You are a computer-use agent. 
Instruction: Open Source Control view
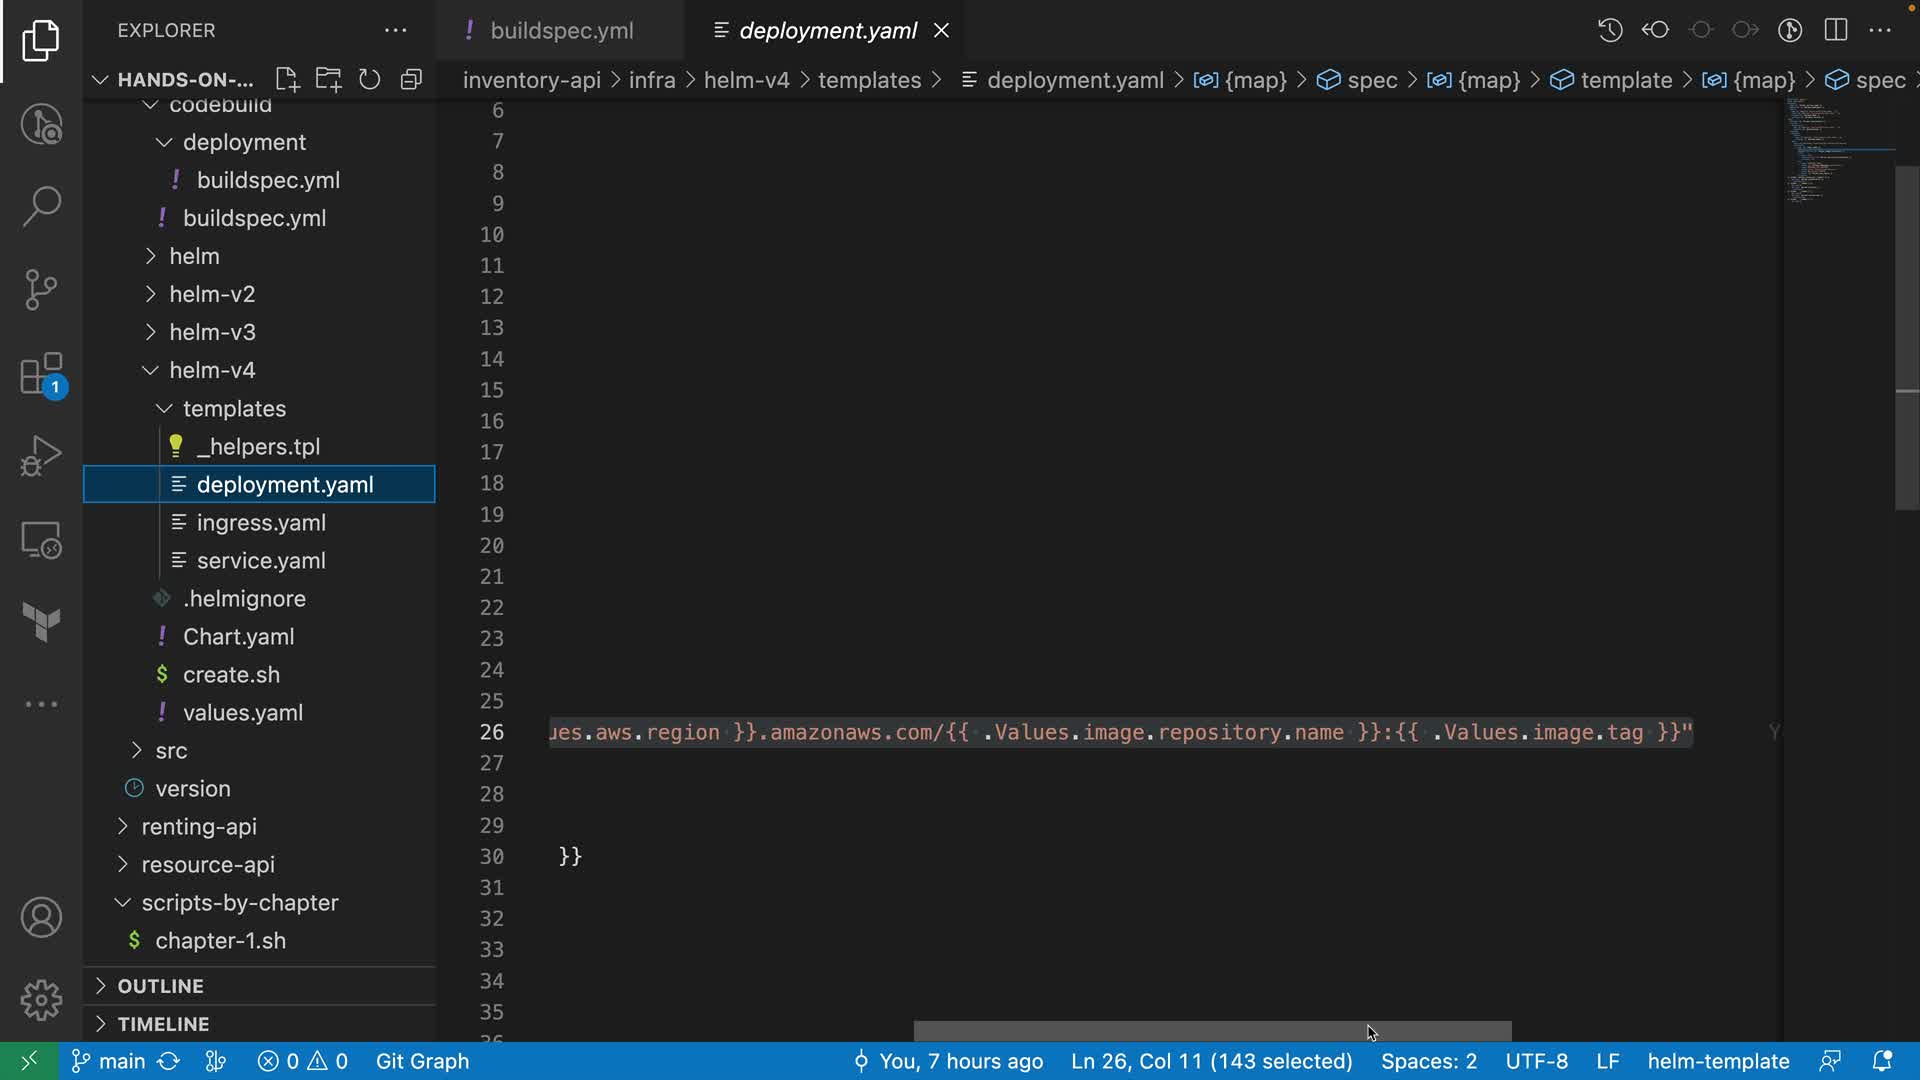point(41,290)
